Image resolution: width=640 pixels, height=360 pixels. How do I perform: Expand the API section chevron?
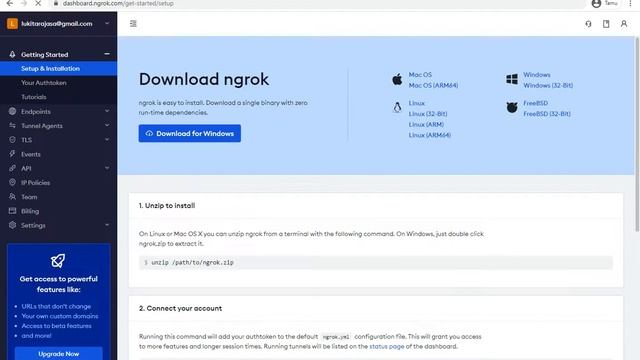pyautogui.click(x=107, y=168)
